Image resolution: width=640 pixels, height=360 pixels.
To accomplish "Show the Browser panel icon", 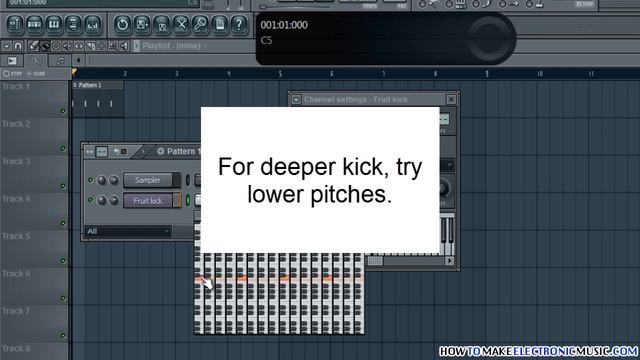I will [73, 24].
